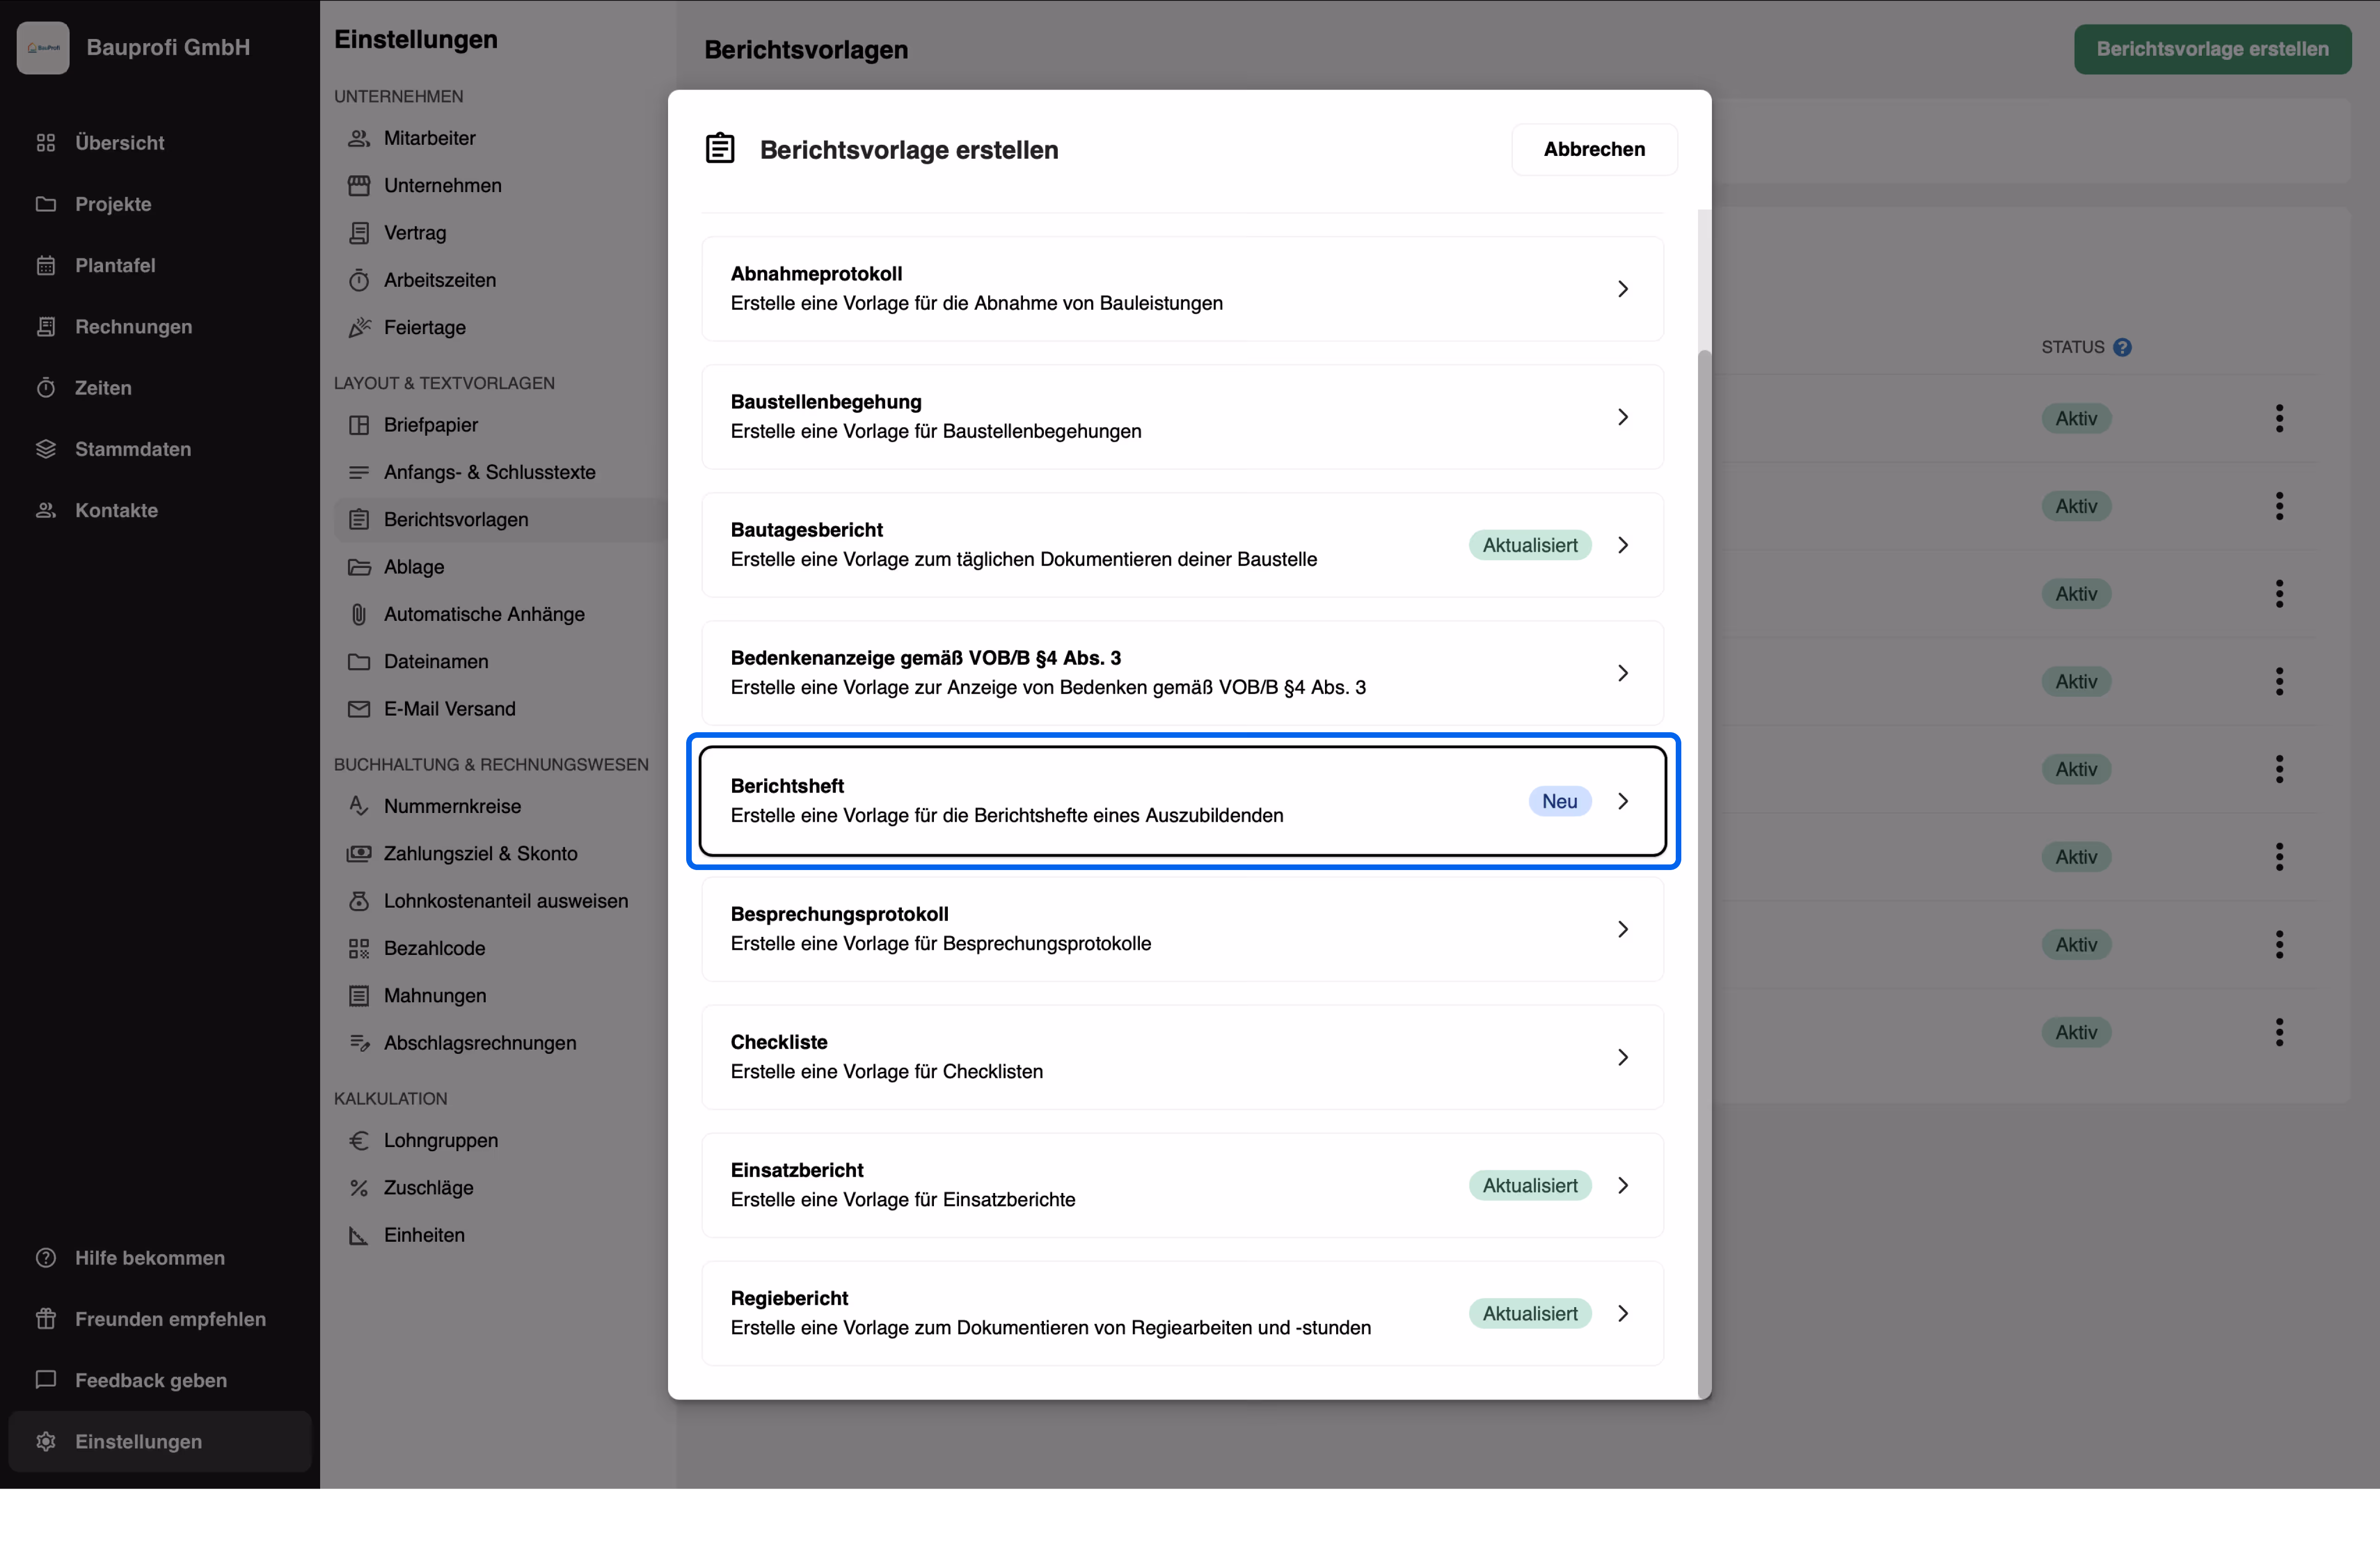Viewport: 2380px width, 1541px height.
Task: Click the Bezahlcode QR icon
Action: (359, 948)
